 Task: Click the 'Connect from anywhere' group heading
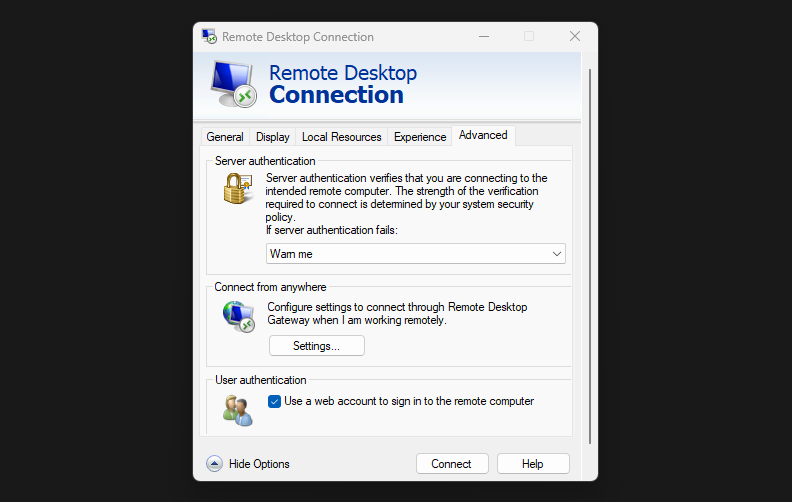pos(270,287)
